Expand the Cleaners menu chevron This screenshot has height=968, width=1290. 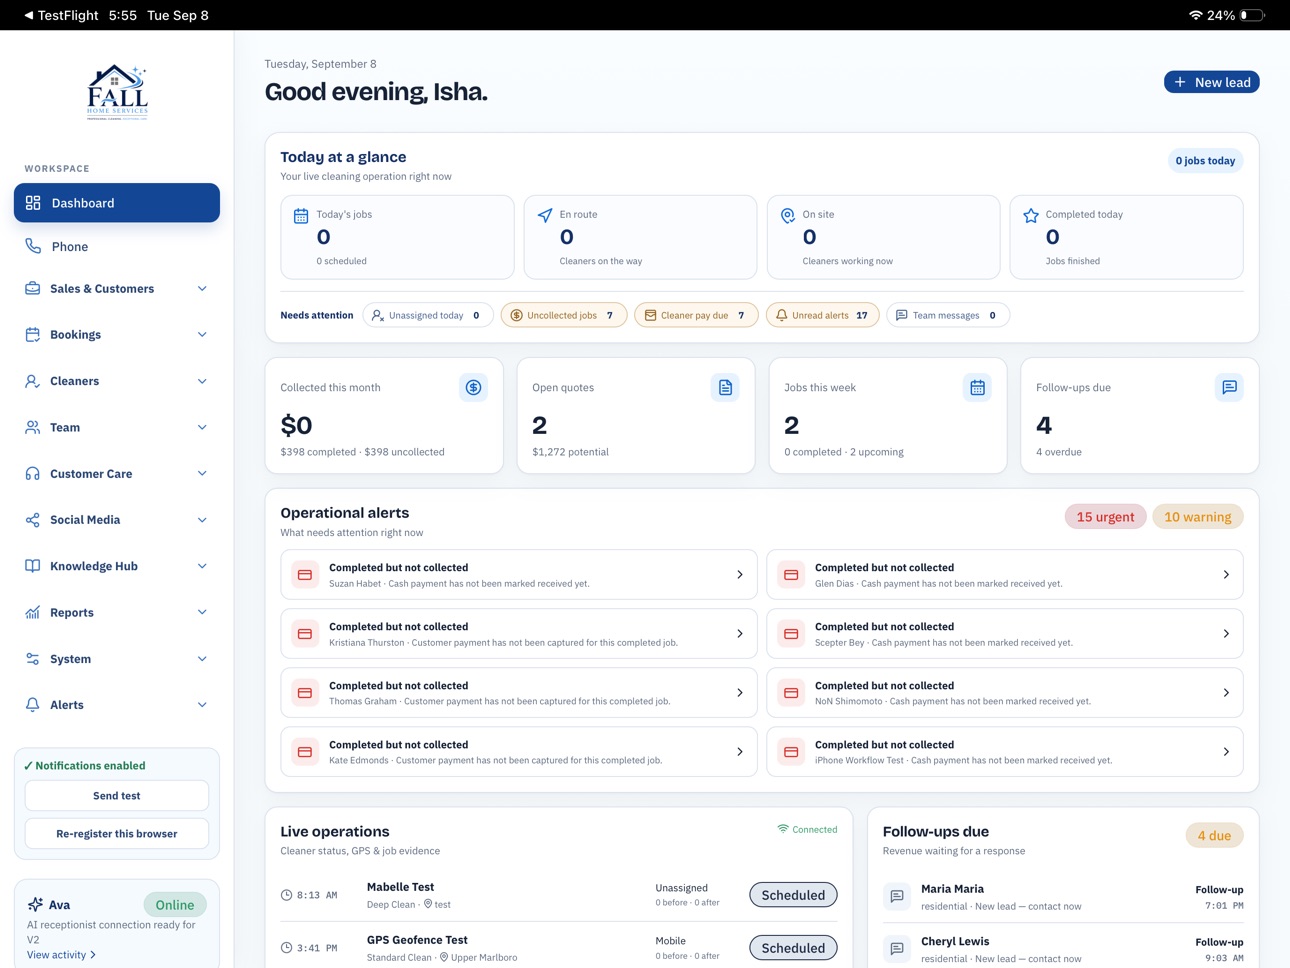tap(202, 381)
